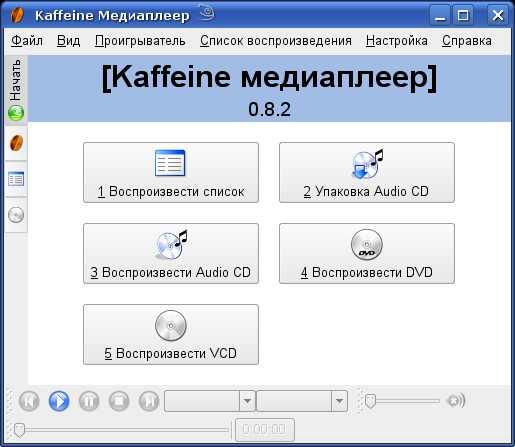Click 4 Воспроизвести DVD button
Screen dimensions: 515x447
pyautogui.click(x=367, y=253)
